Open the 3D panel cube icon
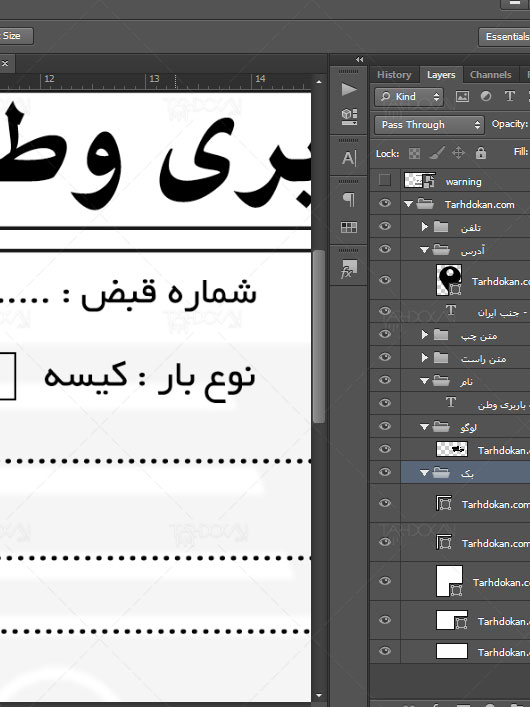The width and height of the screenshot is (530, 707). click(x=349, y=116)
